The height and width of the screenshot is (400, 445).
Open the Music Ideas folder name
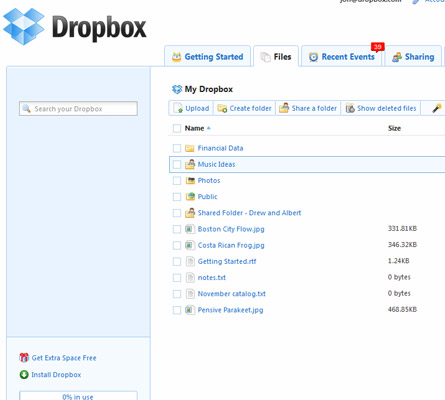pos(216,164)
